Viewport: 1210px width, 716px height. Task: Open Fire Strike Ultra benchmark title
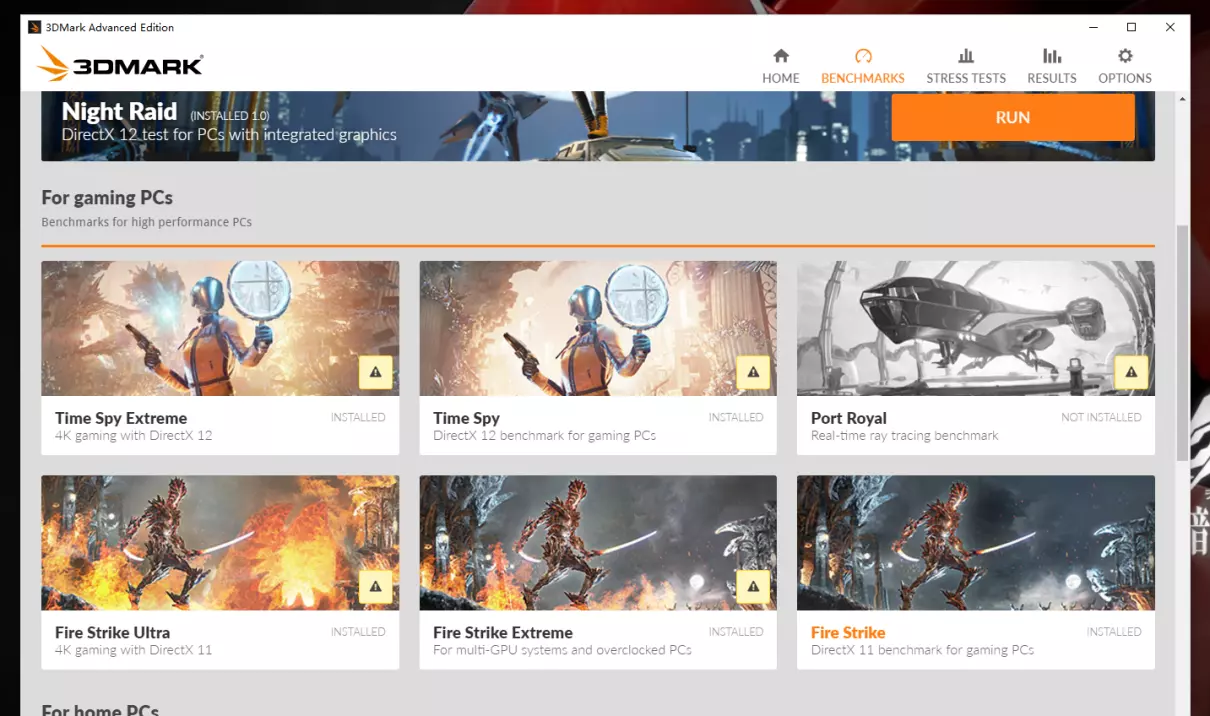112,632
